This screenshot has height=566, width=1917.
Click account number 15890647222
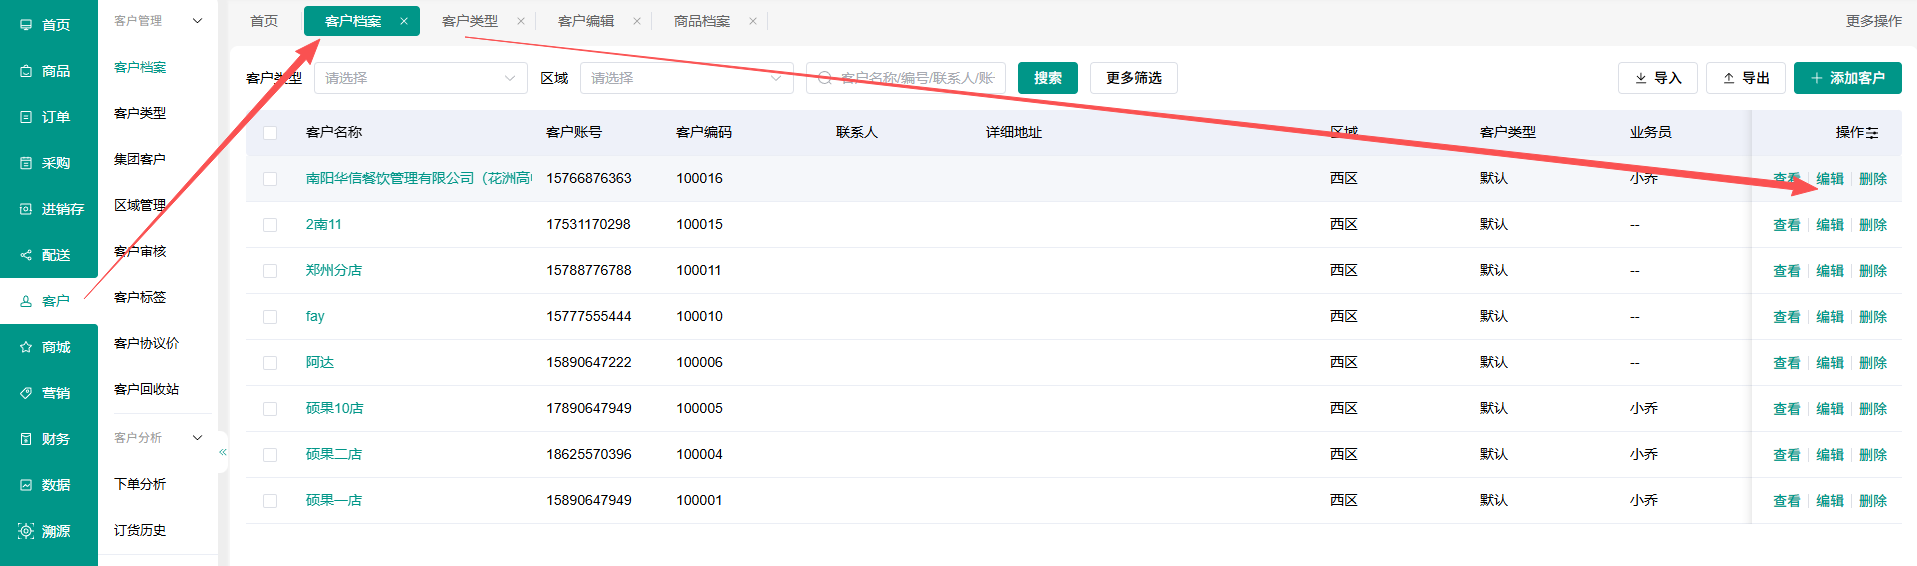coord(589,362)
